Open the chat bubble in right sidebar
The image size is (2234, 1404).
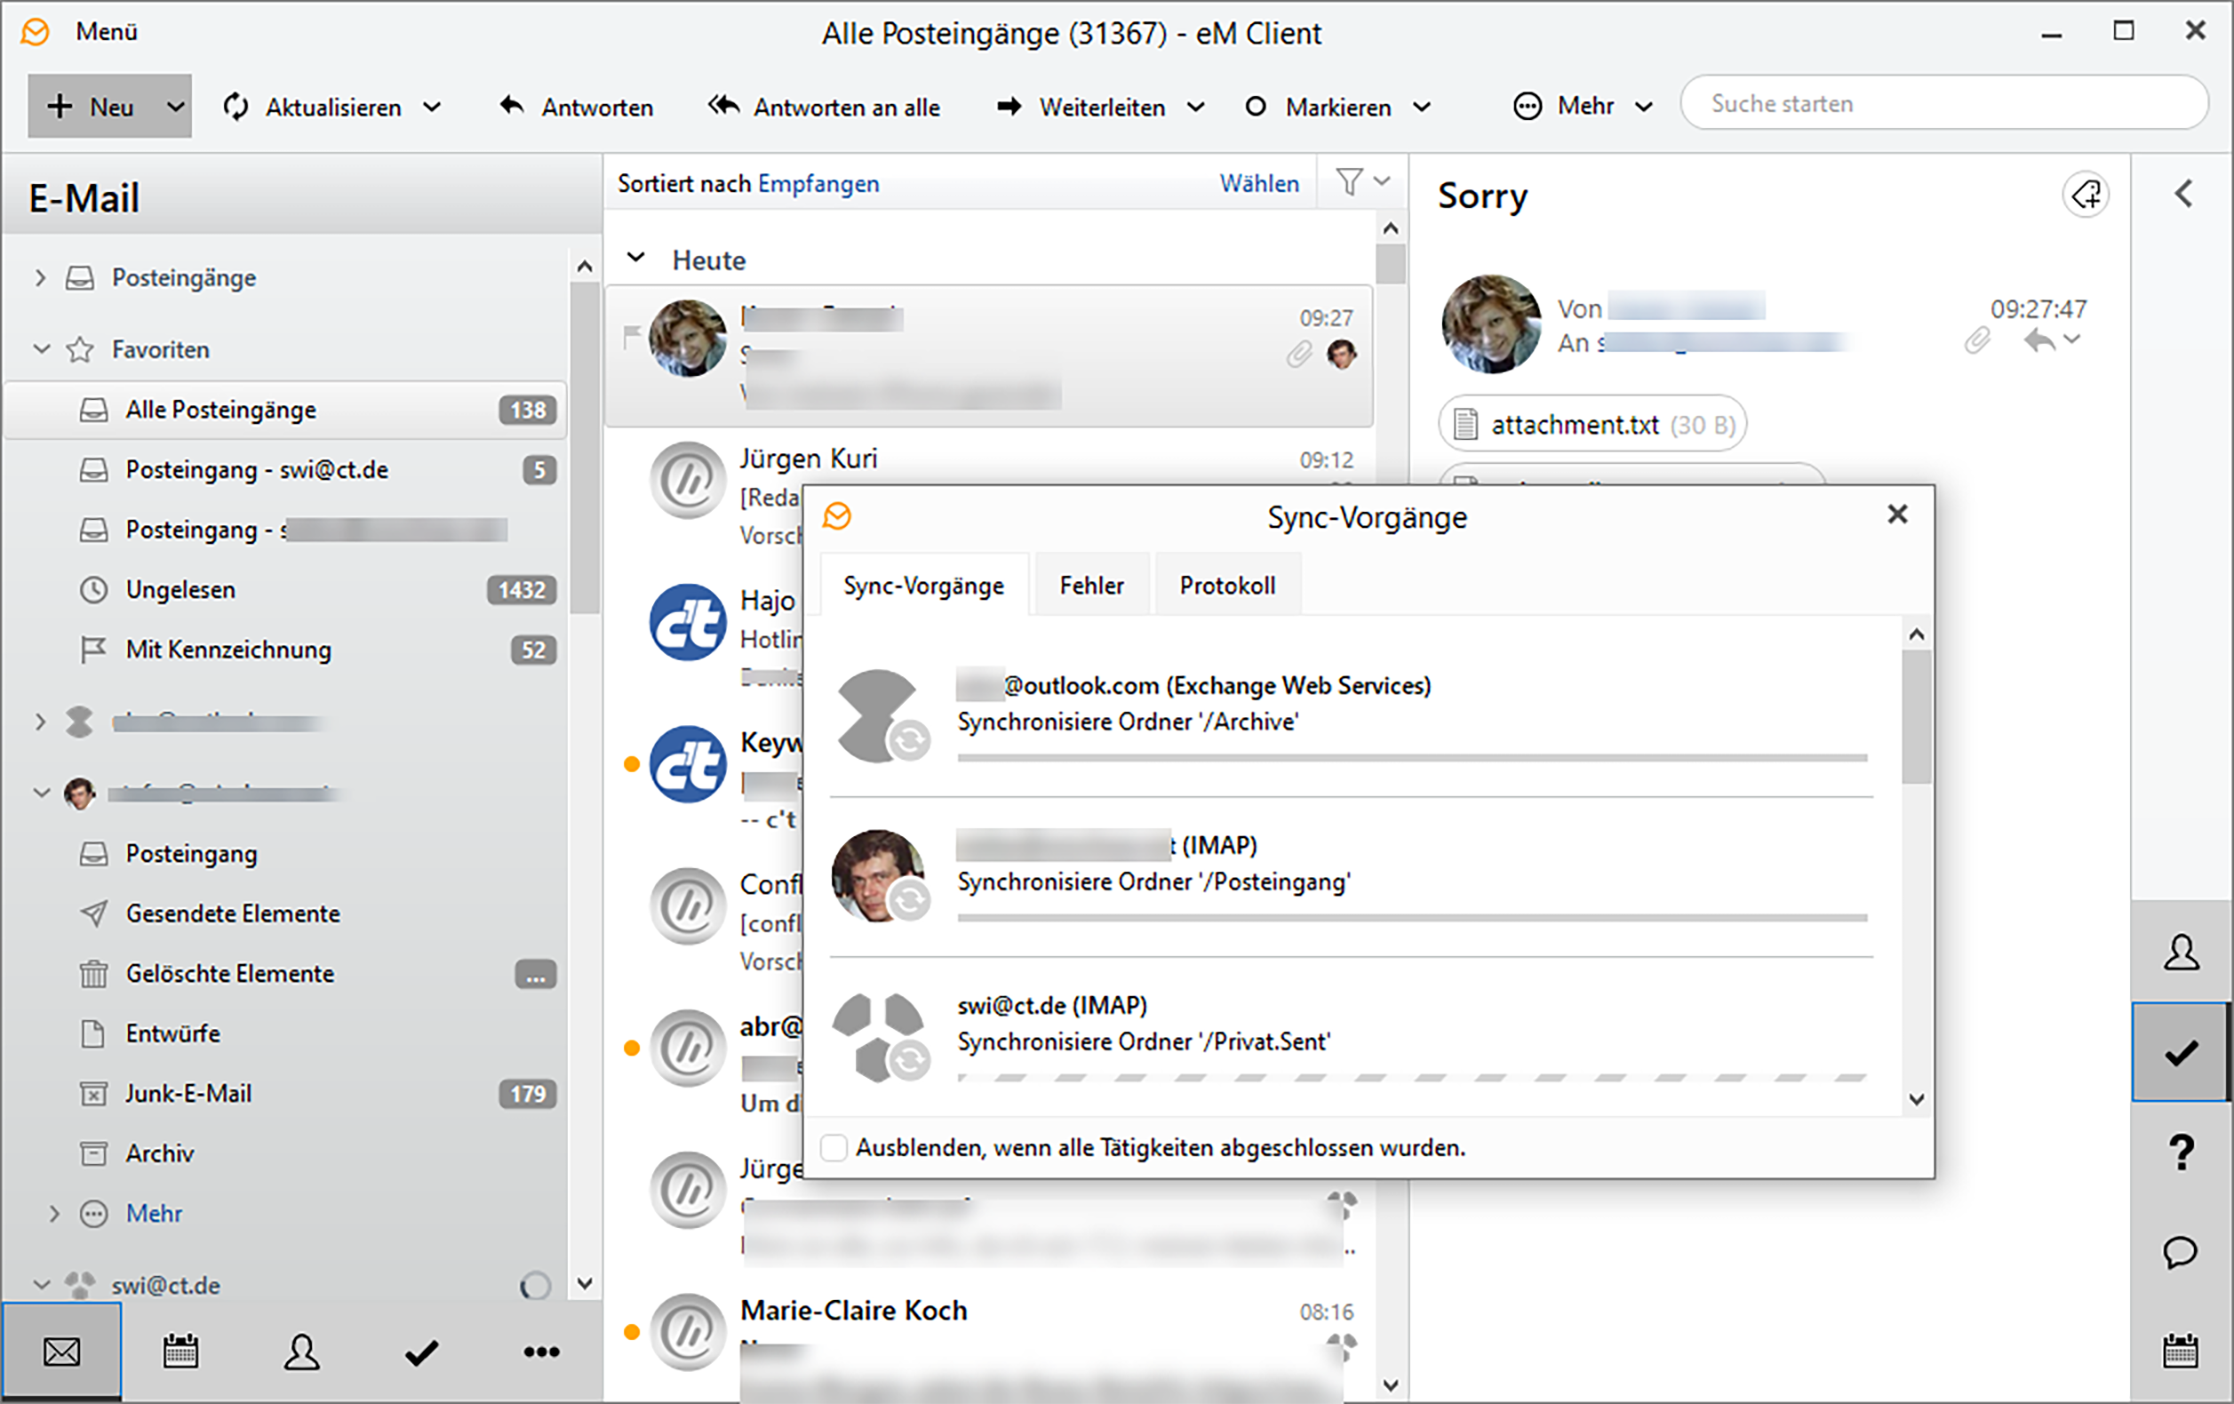tap(2180, 1252)
